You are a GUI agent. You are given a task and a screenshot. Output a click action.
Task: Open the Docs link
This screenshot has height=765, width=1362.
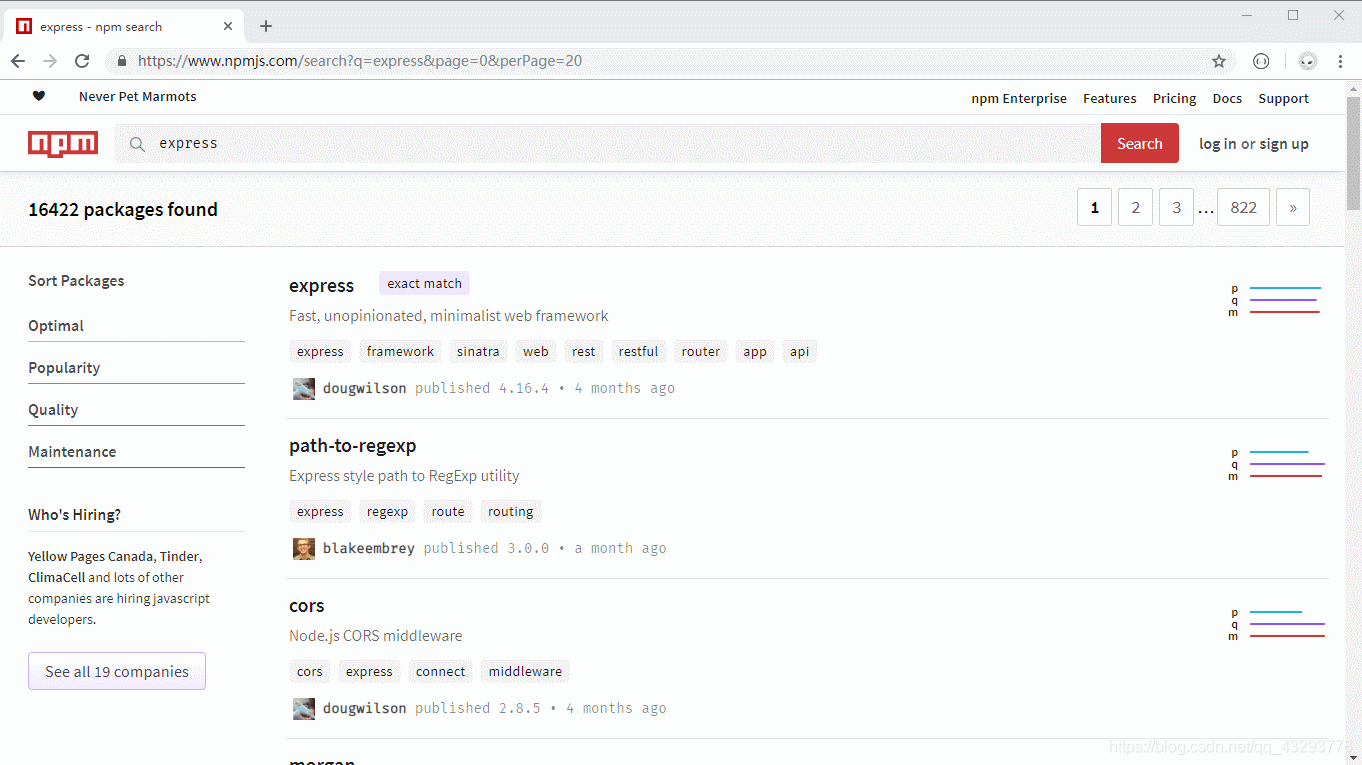pyautogui.click(x=1227, y=99)
